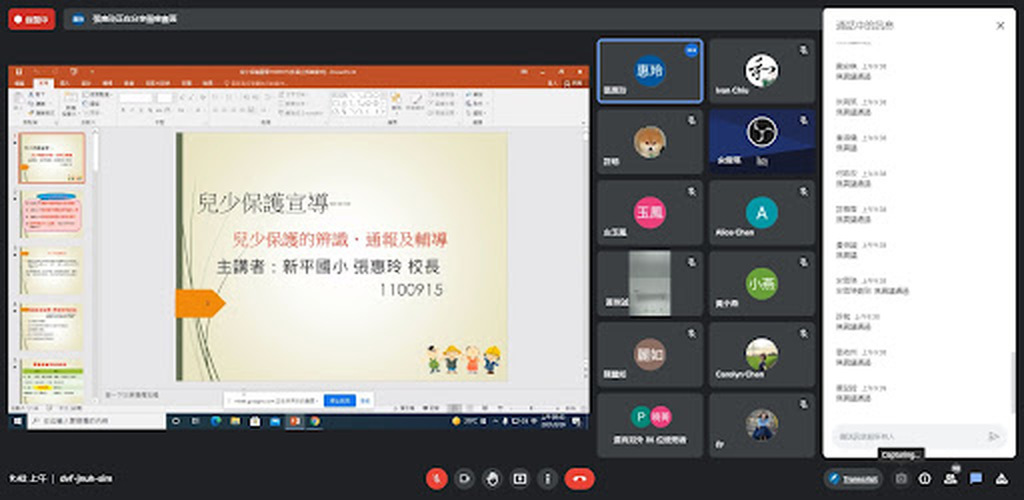Click the meeting code text at bottom left

click(x=86, y=478)
